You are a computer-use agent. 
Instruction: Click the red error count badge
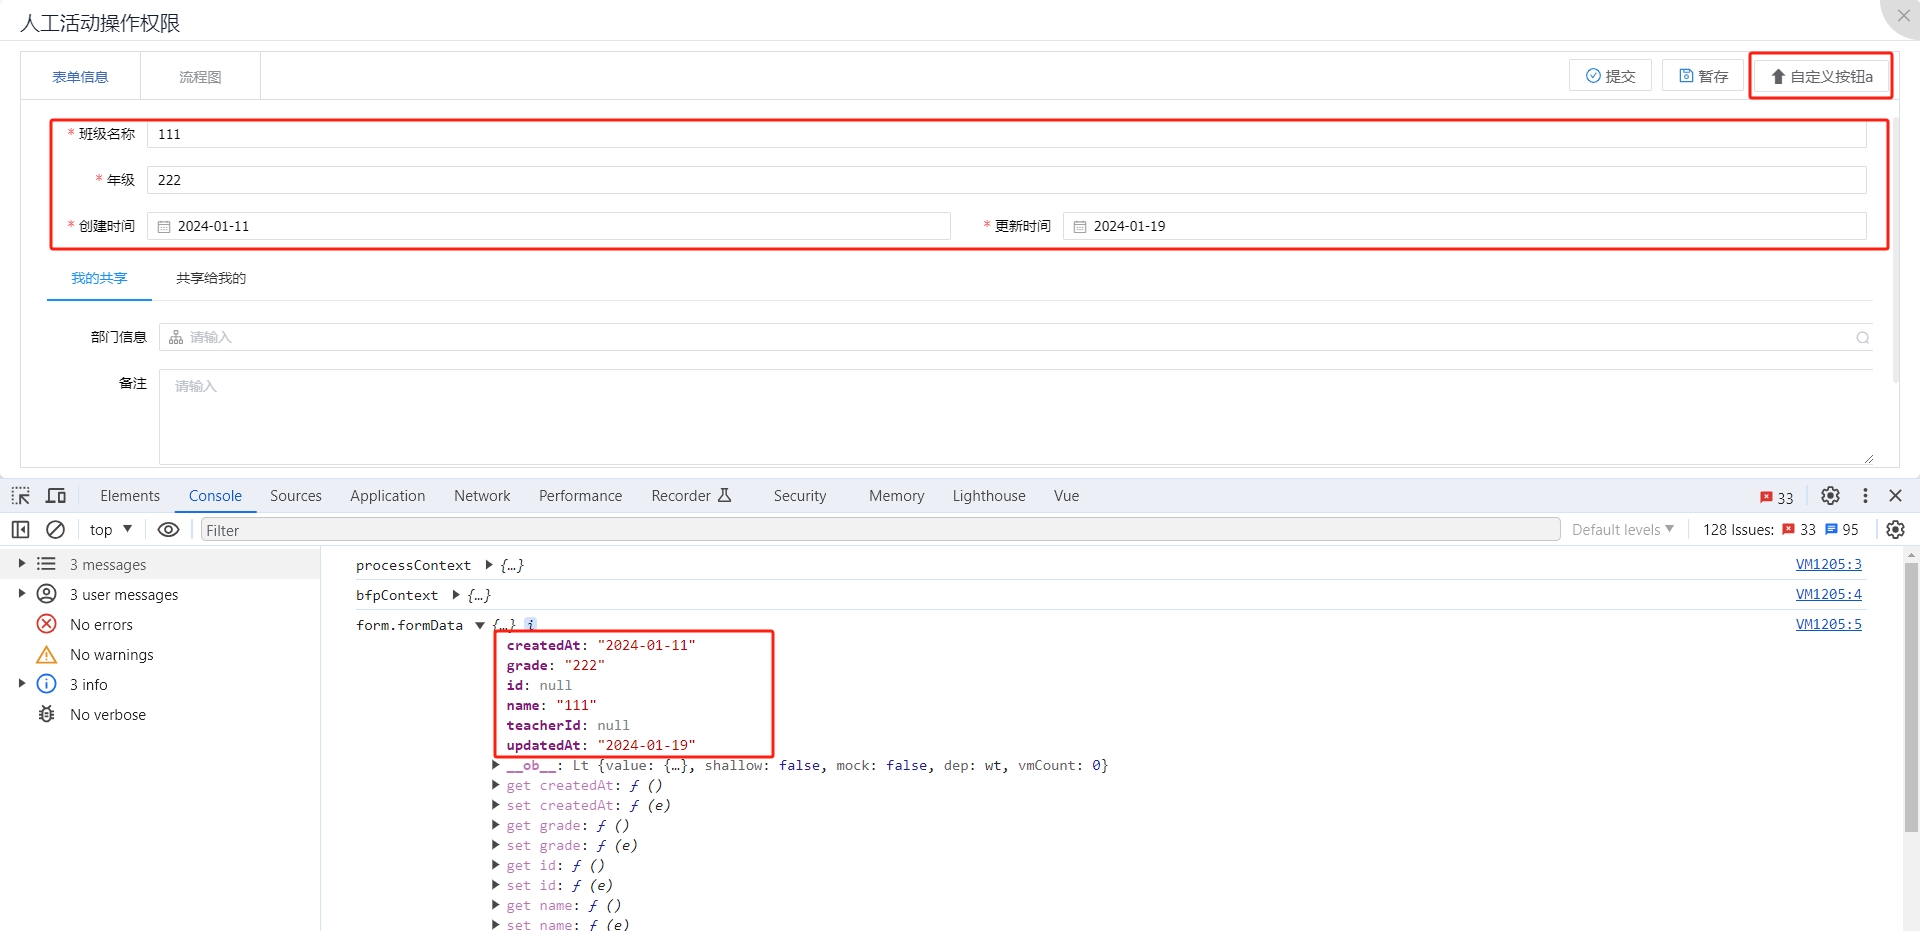coord(1776,497)
